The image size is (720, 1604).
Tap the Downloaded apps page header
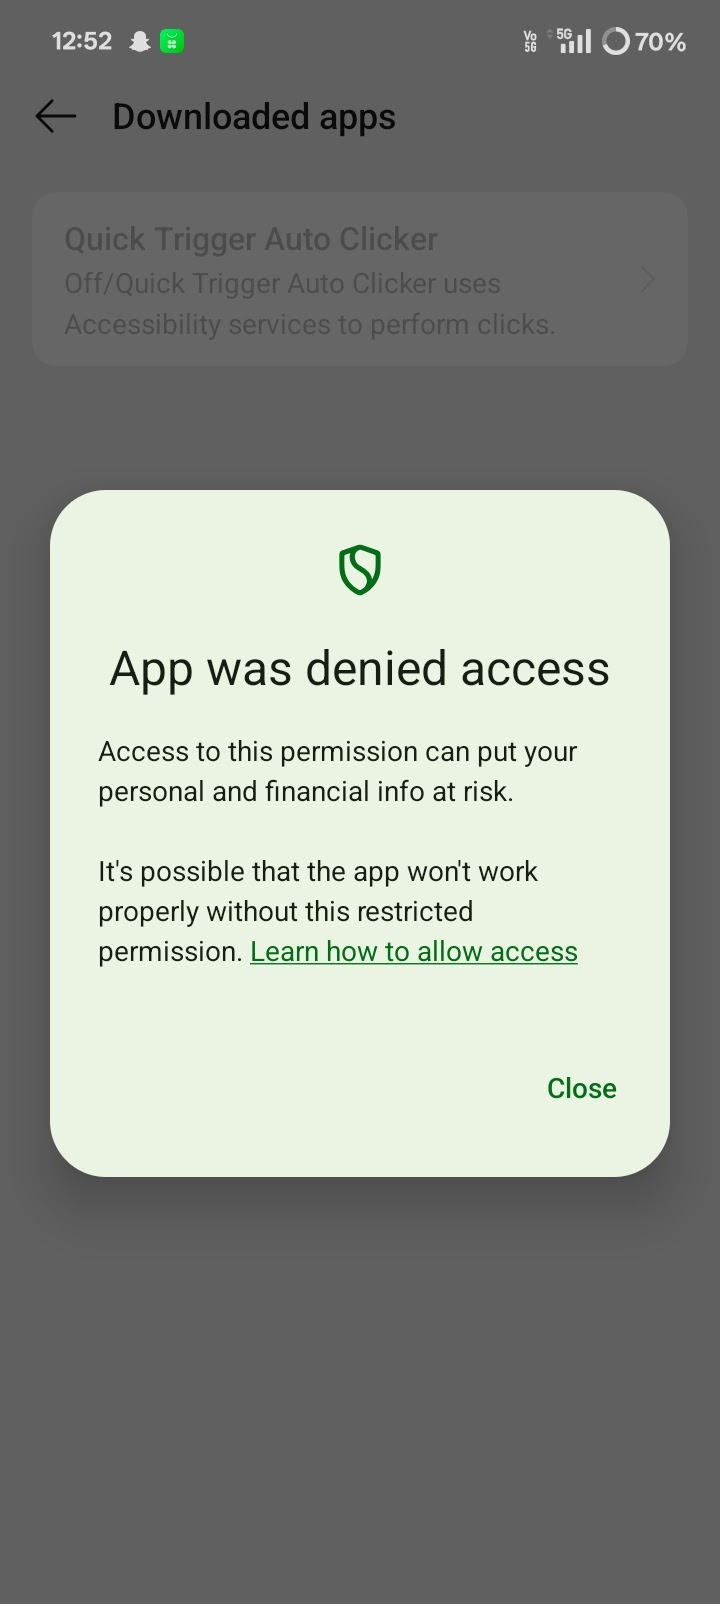click(254, 117)
